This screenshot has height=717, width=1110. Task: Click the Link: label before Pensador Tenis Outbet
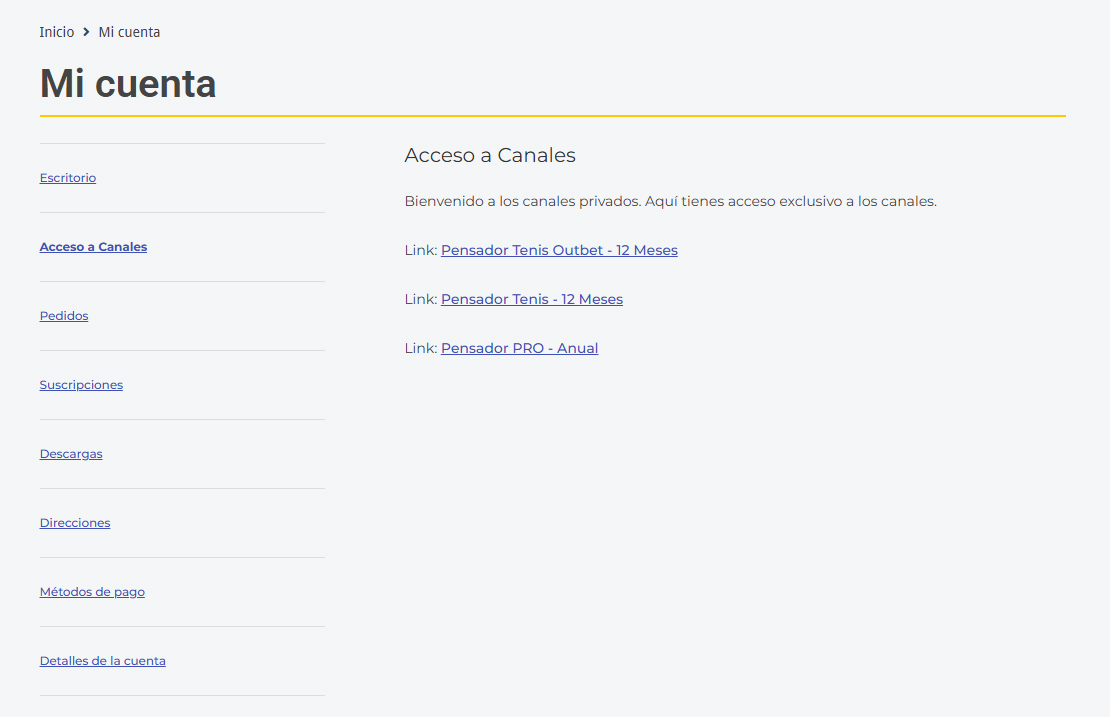421,250
